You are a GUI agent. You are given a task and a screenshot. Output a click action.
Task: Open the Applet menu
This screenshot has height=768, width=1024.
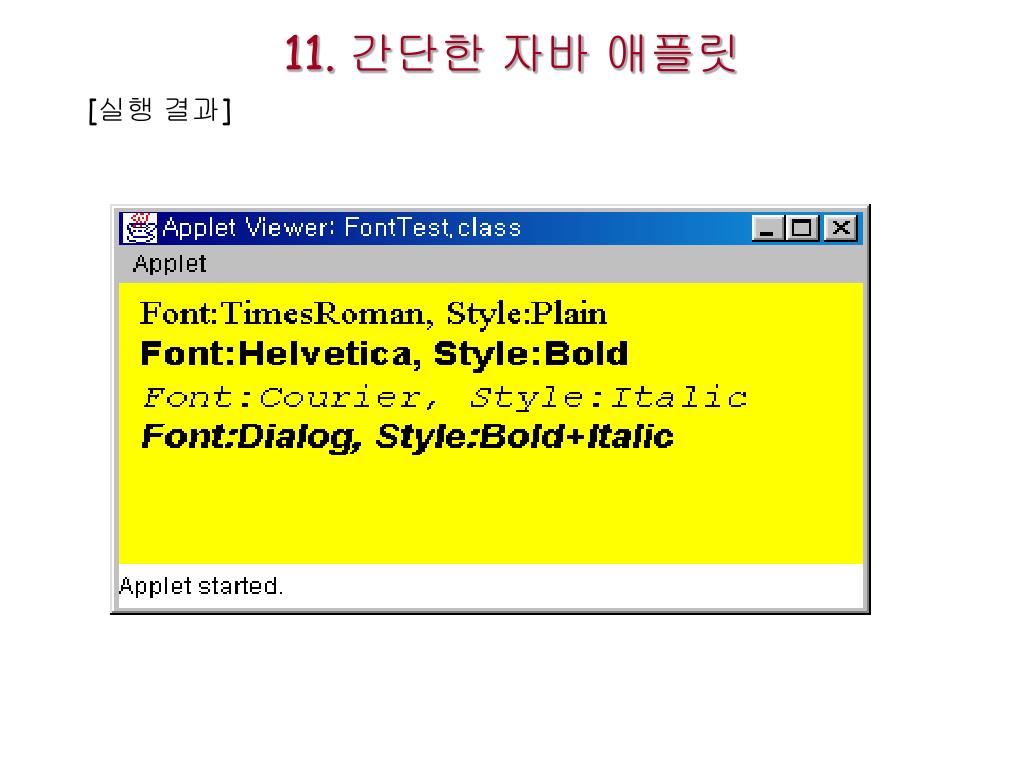pos(169,264)
